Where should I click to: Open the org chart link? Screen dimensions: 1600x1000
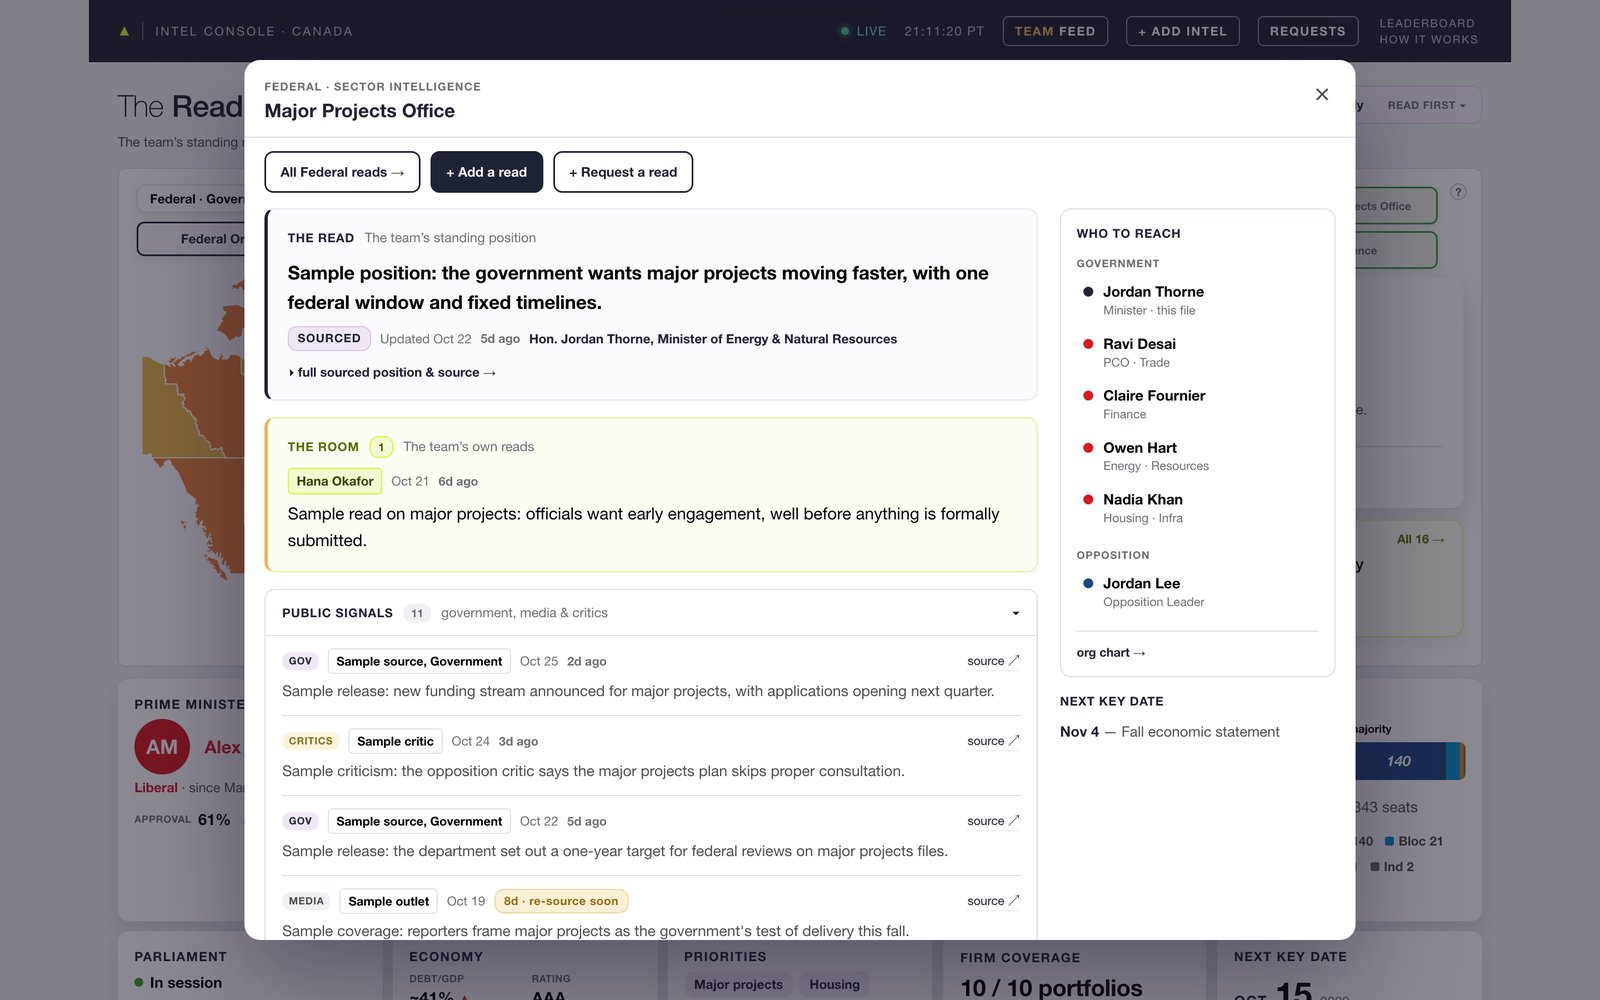1111,653
